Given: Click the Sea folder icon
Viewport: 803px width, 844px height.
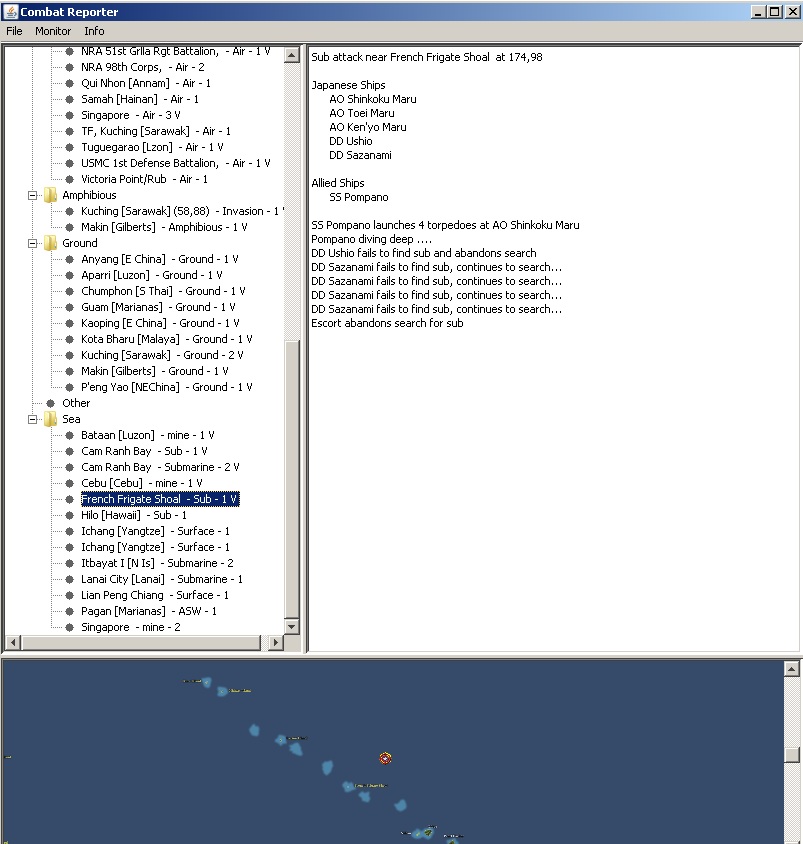Looking at the screenshot, I should pyautogui.click(x=51, y=419).
